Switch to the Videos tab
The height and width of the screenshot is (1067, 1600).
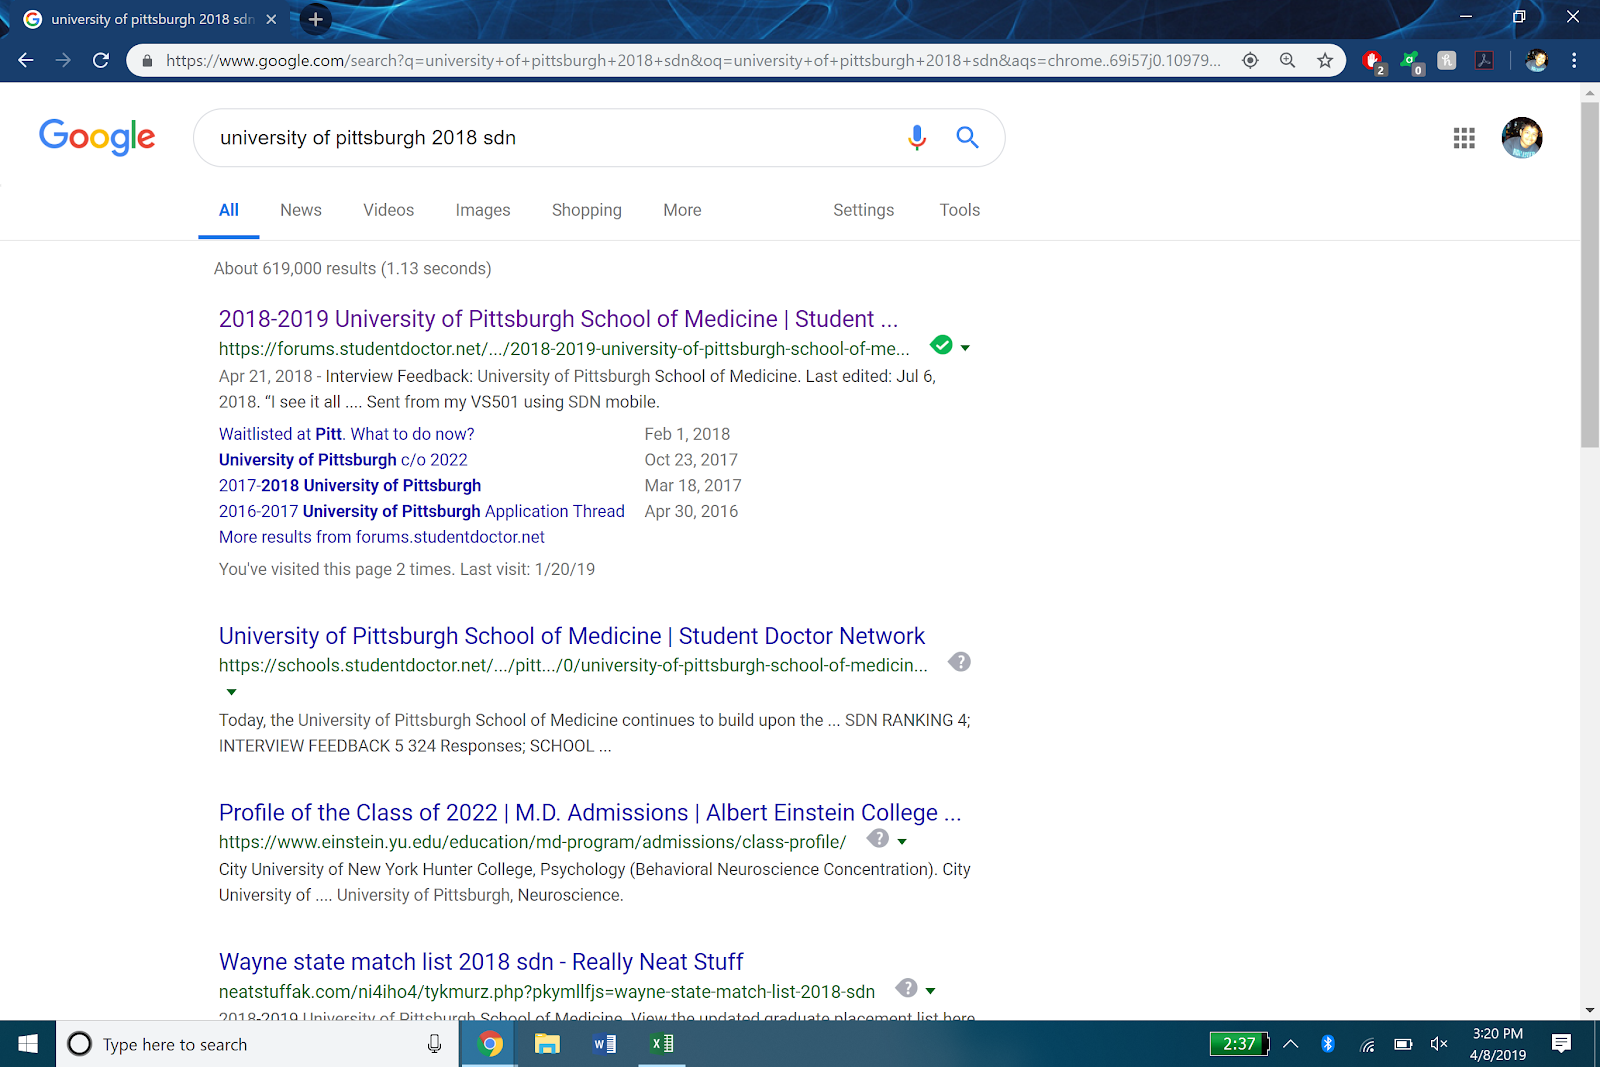point(388,210)
